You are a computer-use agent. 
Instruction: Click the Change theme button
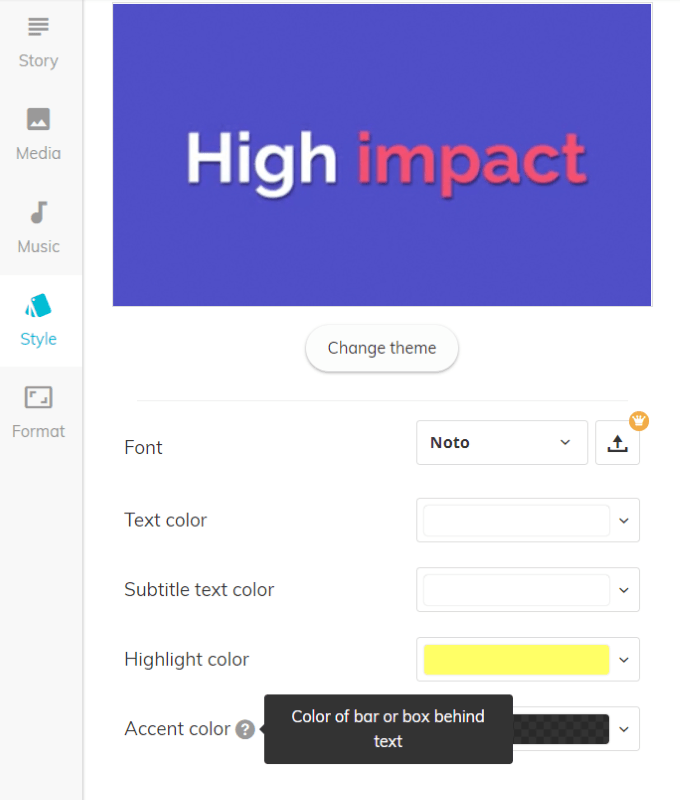tap(382, 348)
